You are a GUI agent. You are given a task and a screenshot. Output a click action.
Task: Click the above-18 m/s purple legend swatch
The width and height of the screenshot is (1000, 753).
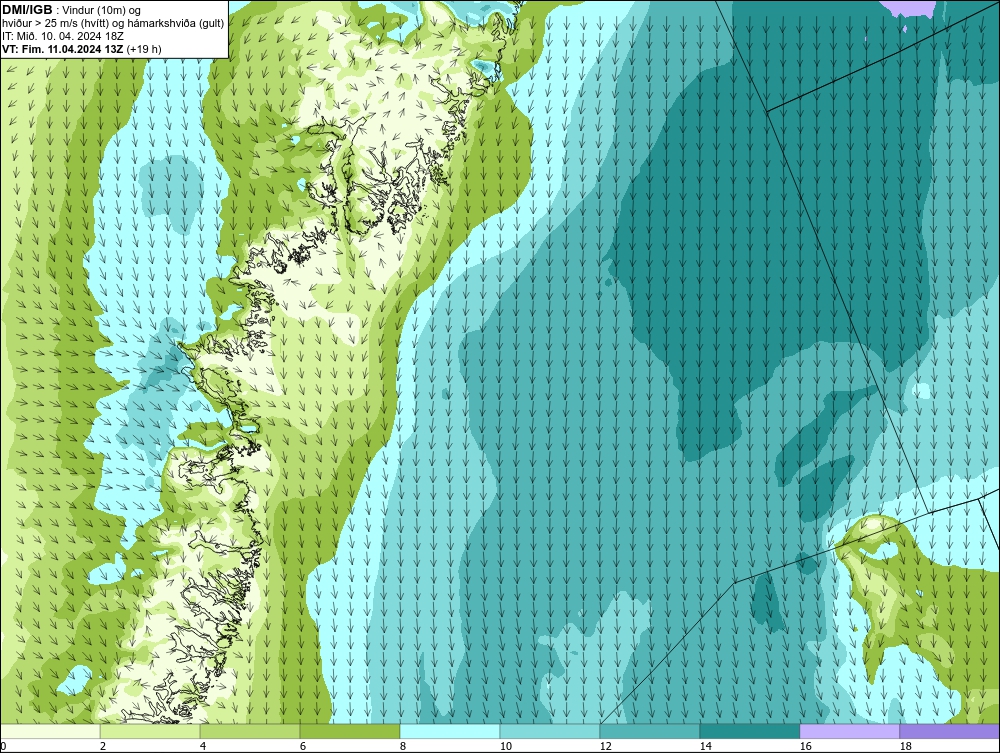click(950, 731)
